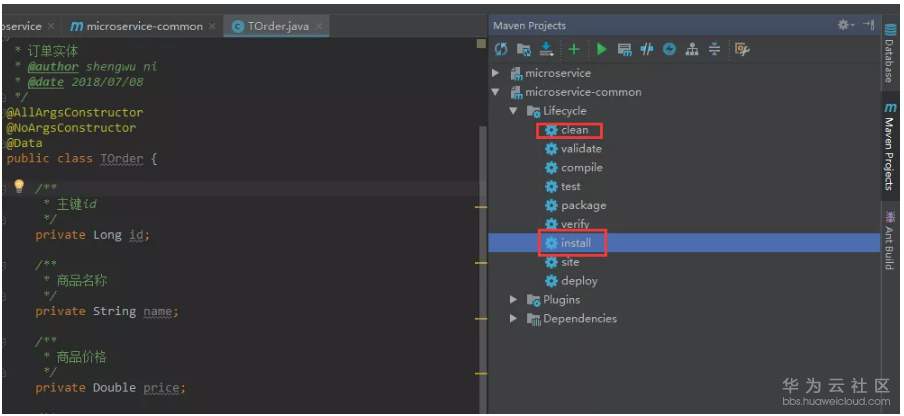Image resolution: width=904 pixels, height=416 pixels.
Task: Expand the Dependencies folder
Action: [514, 319]
